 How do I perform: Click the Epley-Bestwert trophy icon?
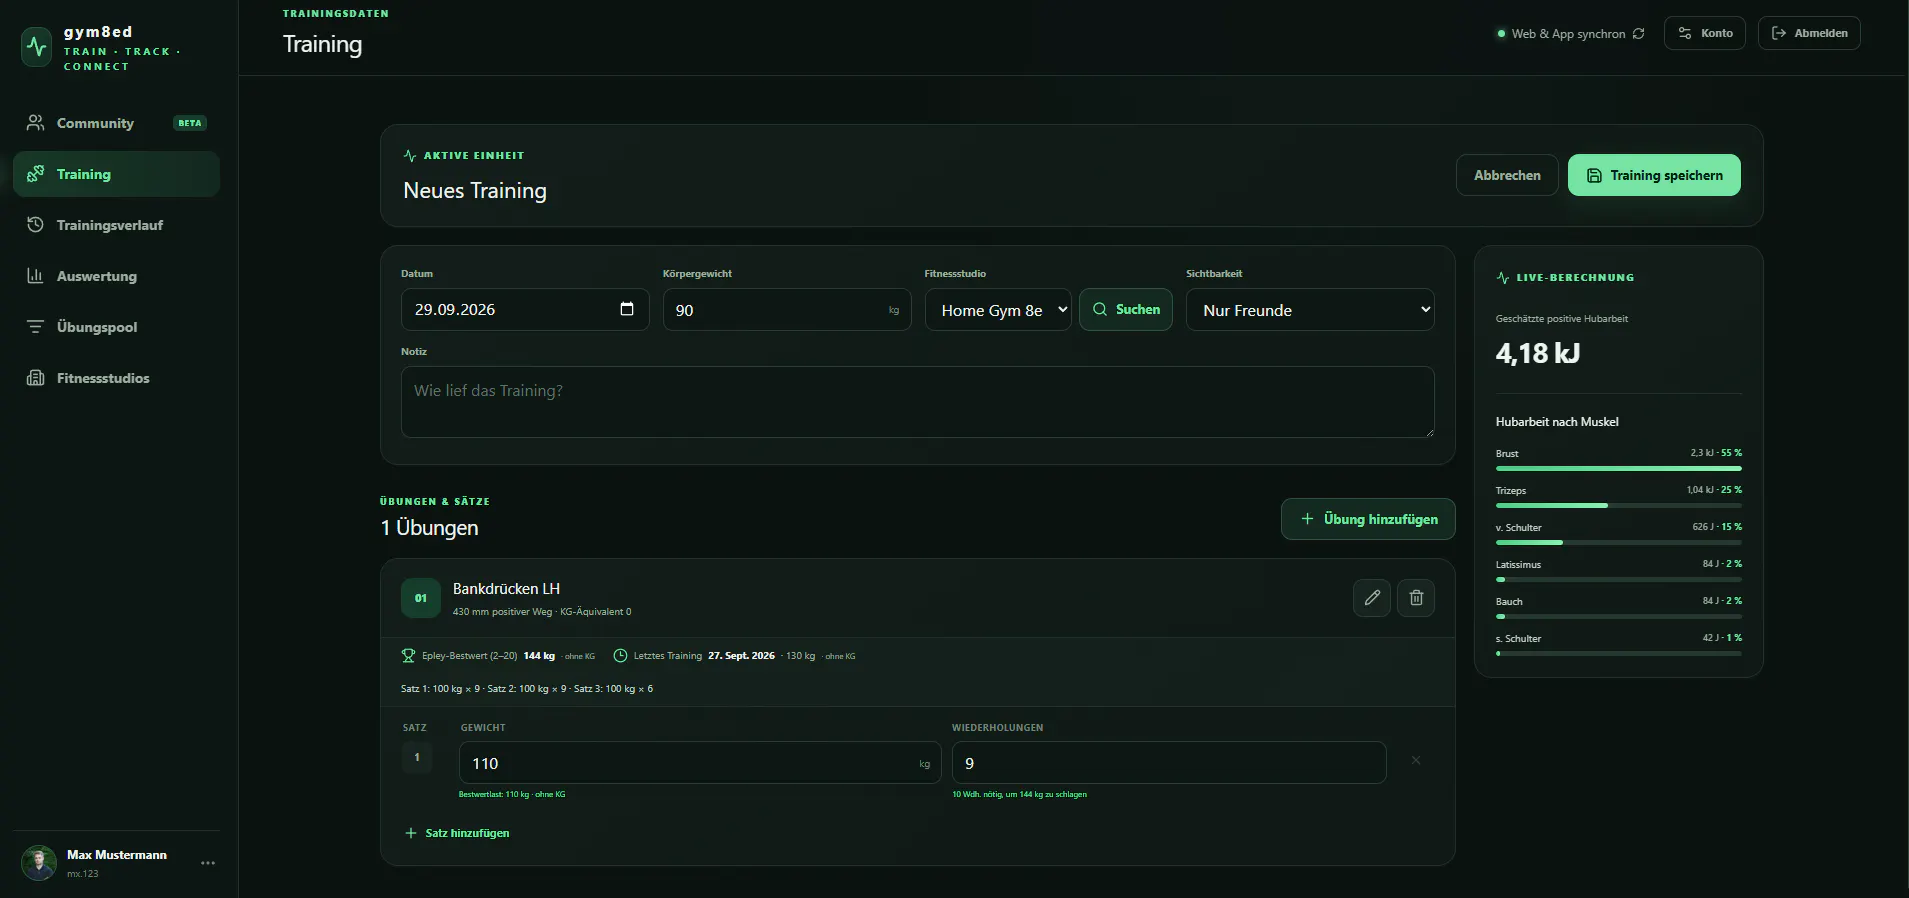click(408, 656)
